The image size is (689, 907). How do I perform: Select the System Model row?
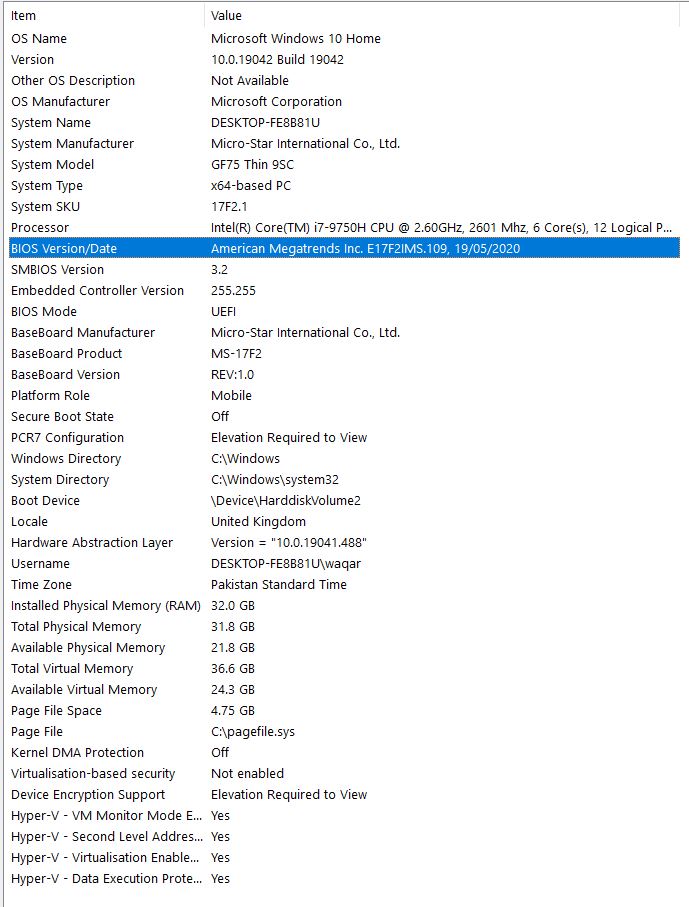click(x=344, y=165)
